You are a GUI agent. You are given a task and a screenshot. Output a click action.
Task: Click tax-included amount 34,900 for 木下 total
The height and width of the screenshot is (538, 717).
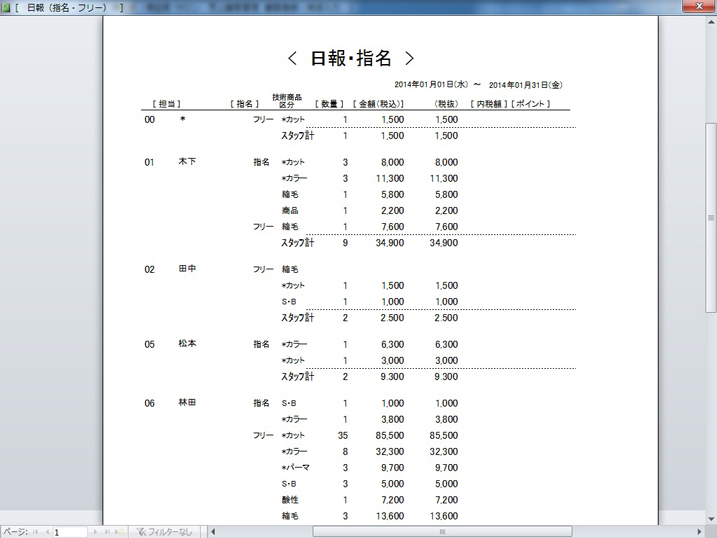click(x=390, y=243)
